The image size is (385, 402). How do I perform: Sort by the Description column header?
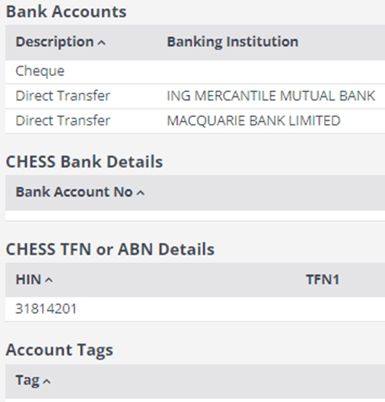coord(55,42)
